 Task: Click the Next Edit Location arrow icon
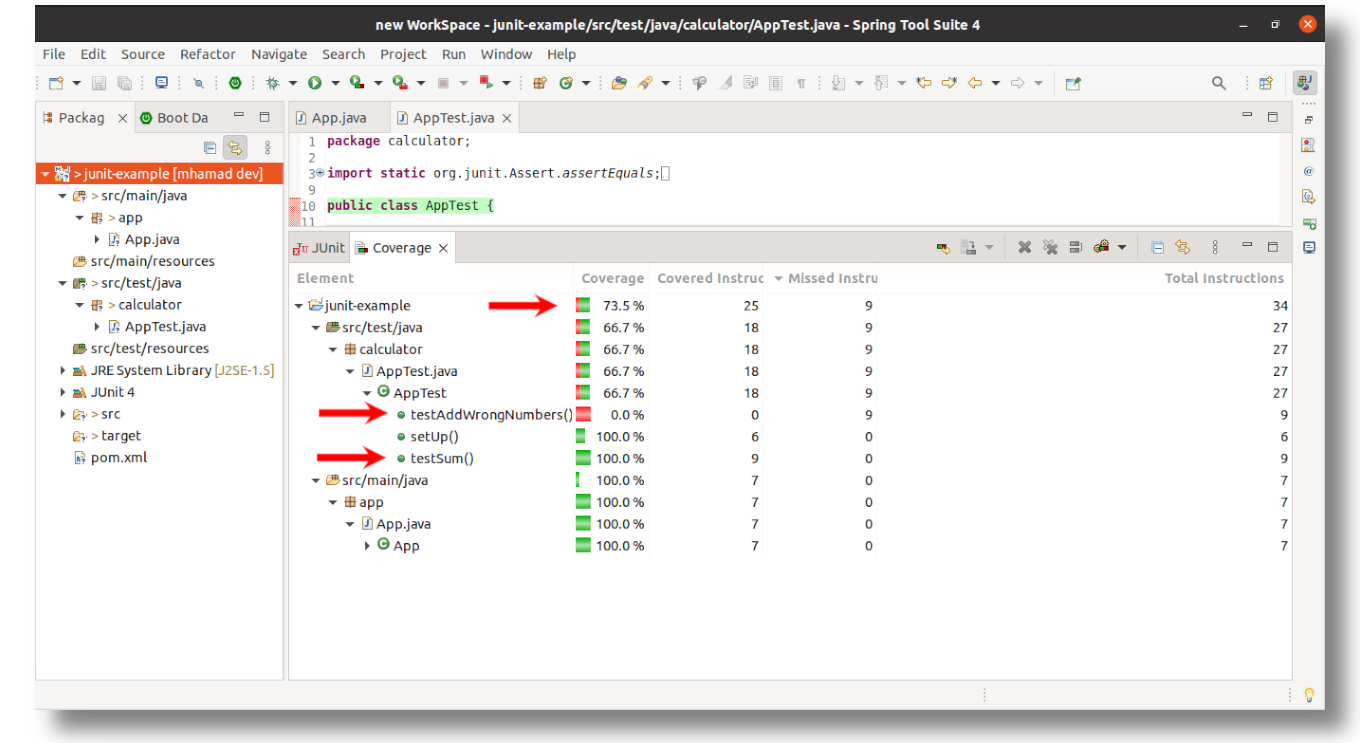pos(949,83)
